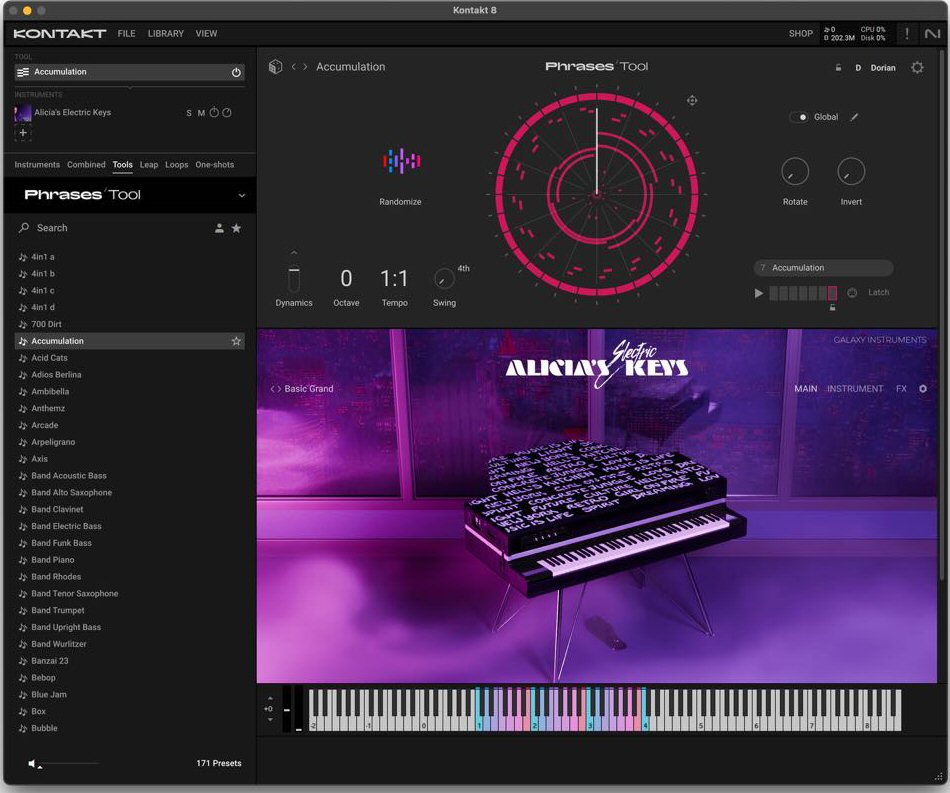Toggle Alicia's Electric Keys power button
The image size is (950, 793).
(x=214, y=113)
